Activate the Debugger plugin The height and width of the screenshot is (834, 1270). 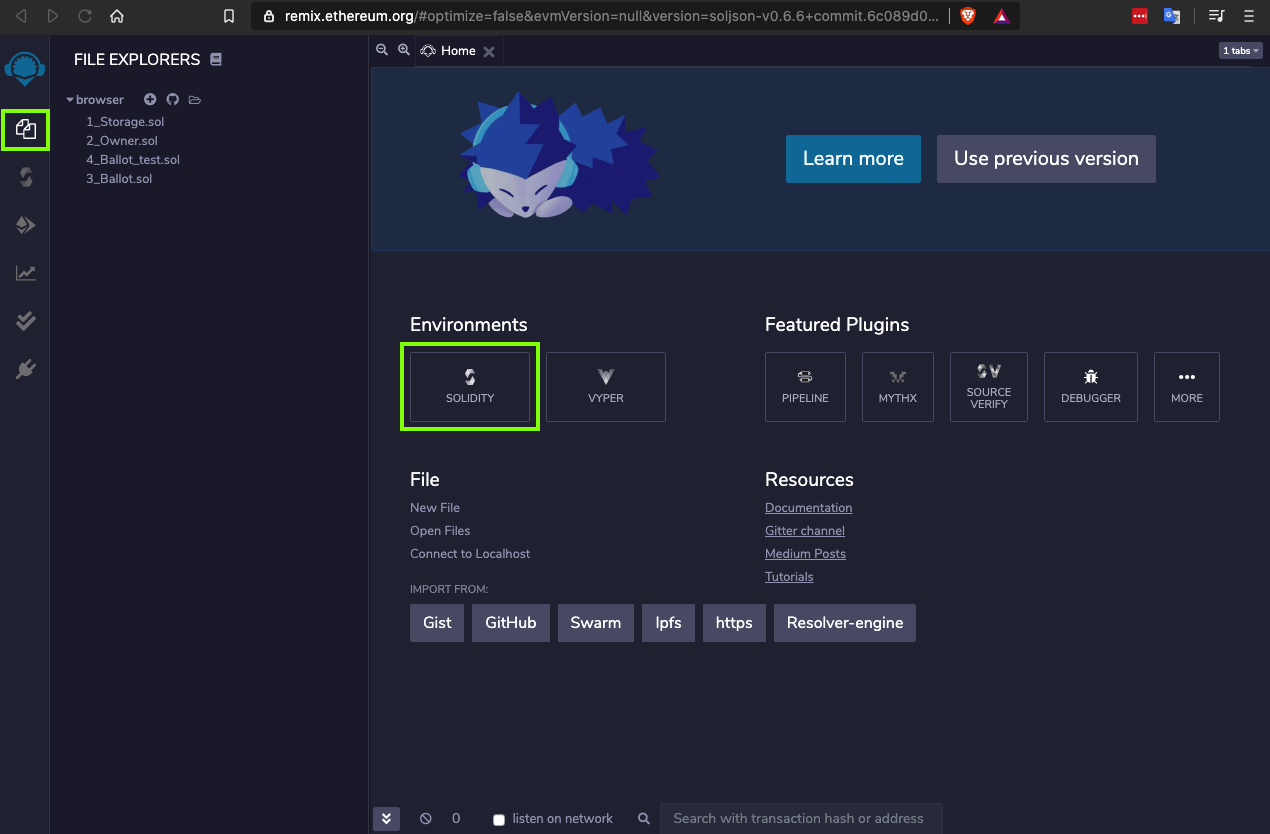tap(1091, 387)
